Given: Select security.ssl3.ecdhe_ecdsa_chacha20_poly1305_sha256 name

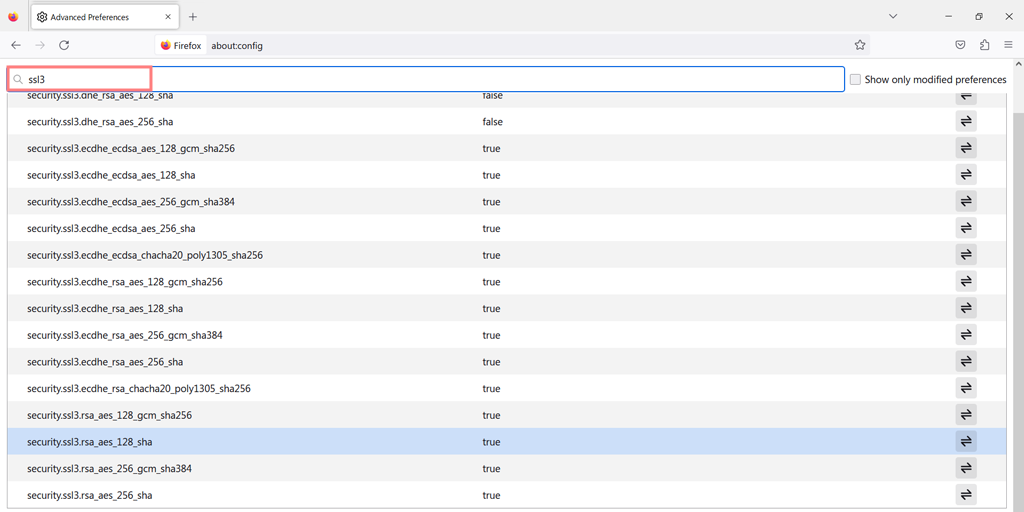Looking at the screenshot, I should 145,255.
